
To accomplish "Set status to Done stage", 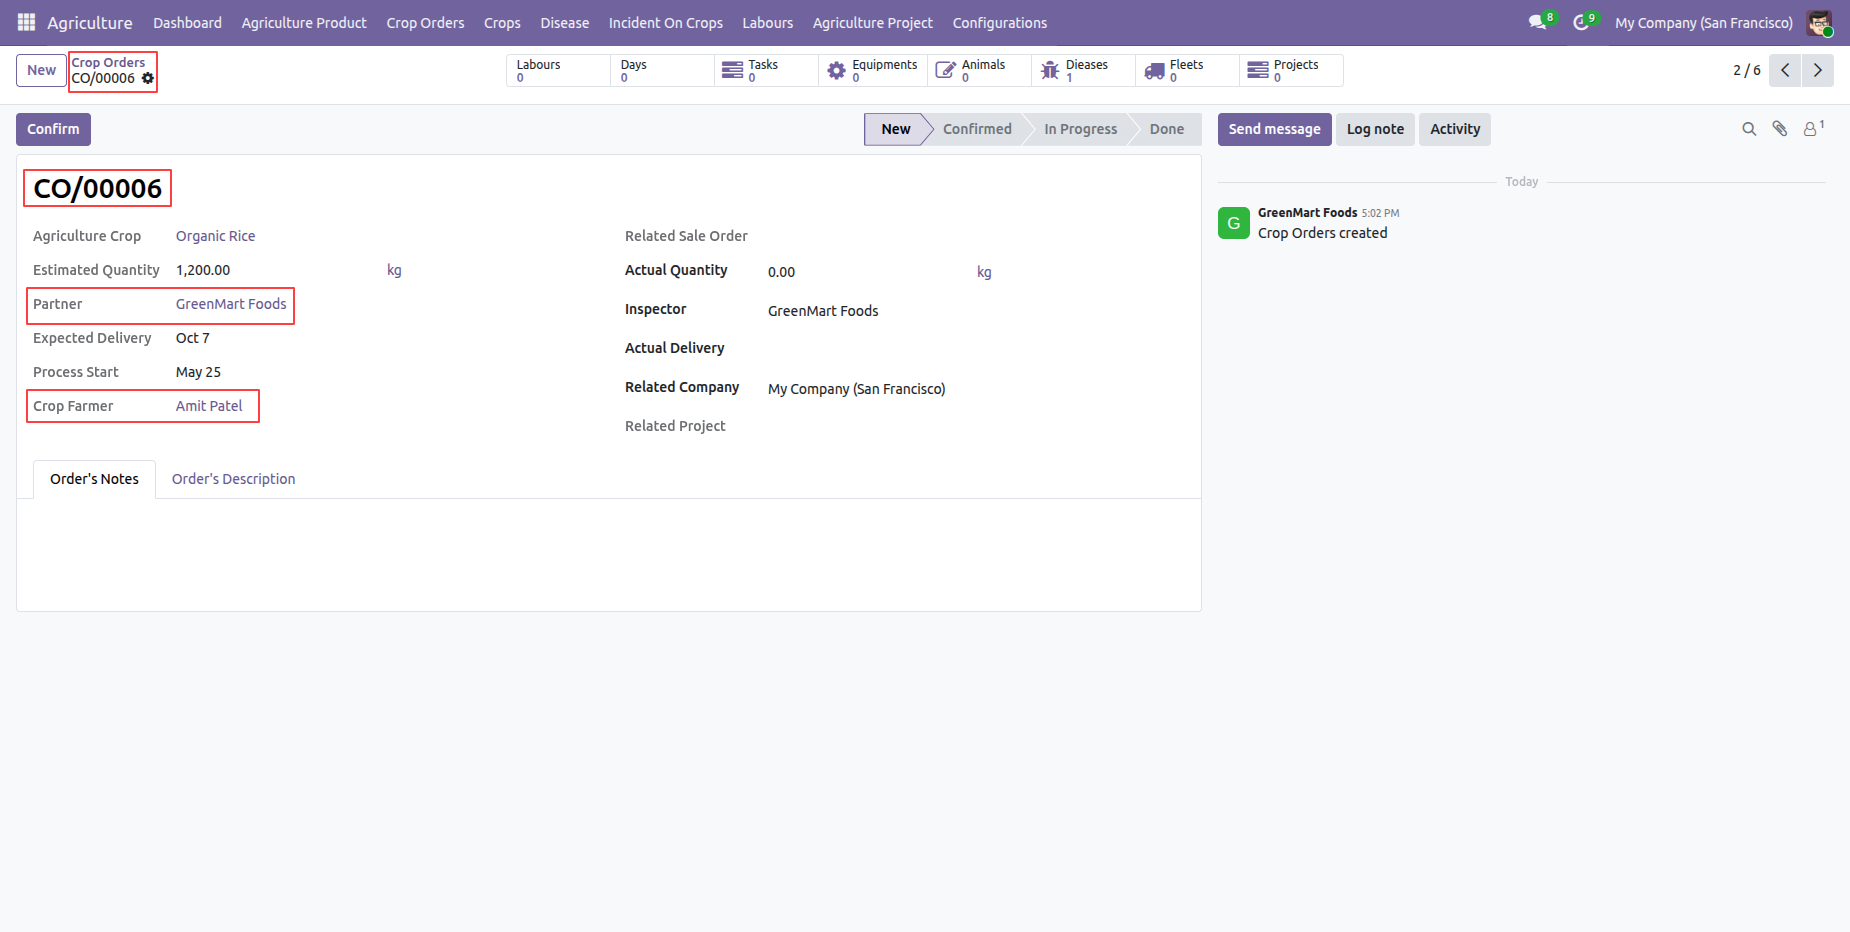I will point(1166,129).
